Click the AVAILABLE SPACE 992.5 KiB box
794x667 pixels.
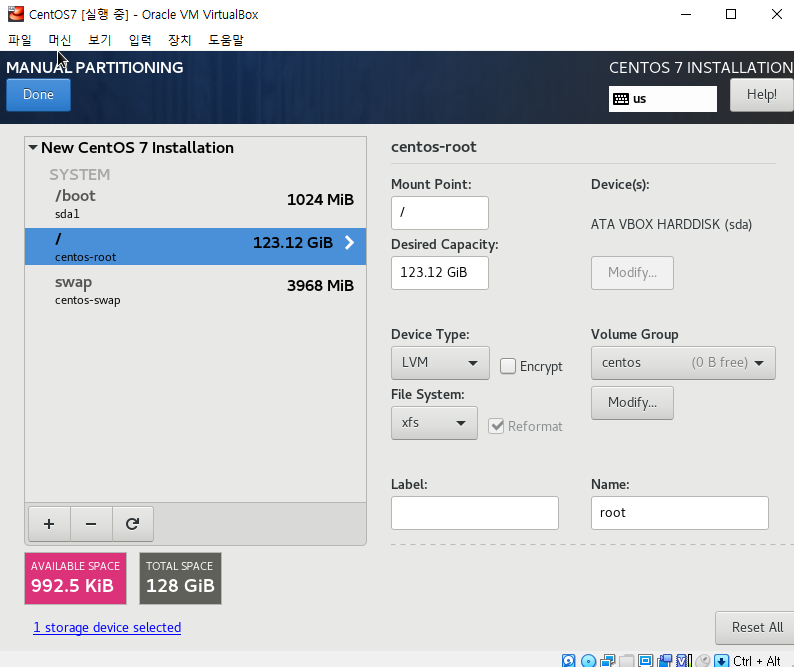(75, 578)
